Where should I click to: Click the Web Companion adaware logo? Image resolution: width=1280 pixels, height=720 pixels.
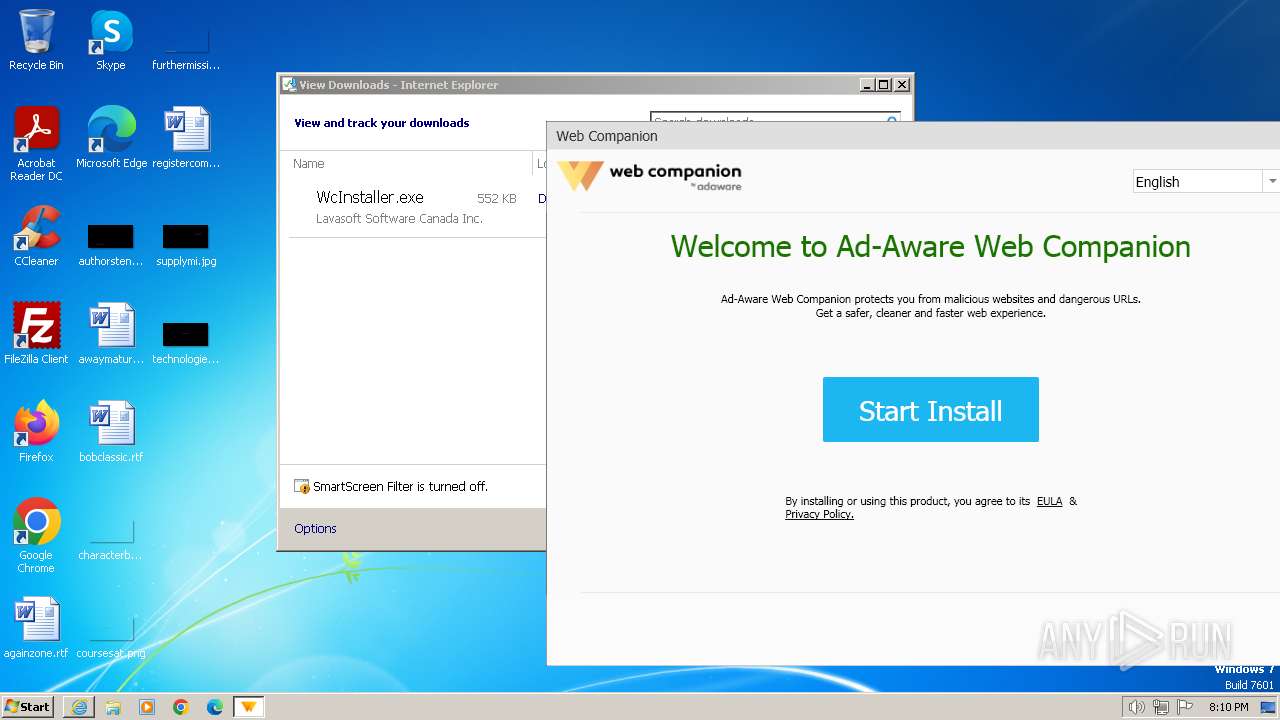(x=650, y=176)
